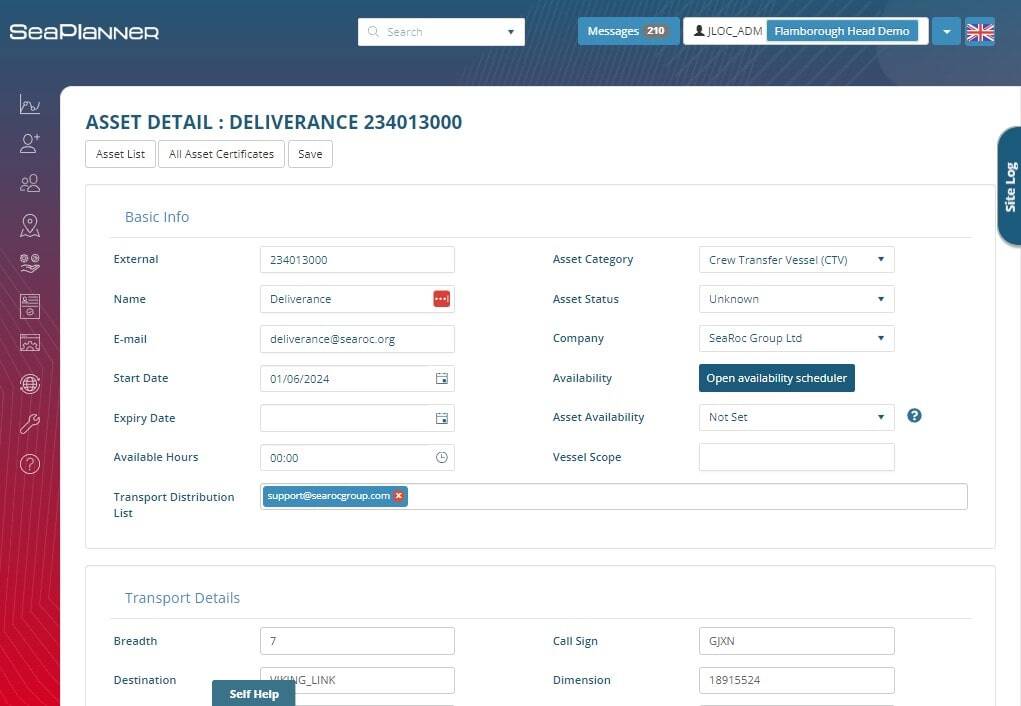Viewport: 1021px width, 706px height.
Task: Expand the Search dropdown arrow
Action: click(510, 32)
